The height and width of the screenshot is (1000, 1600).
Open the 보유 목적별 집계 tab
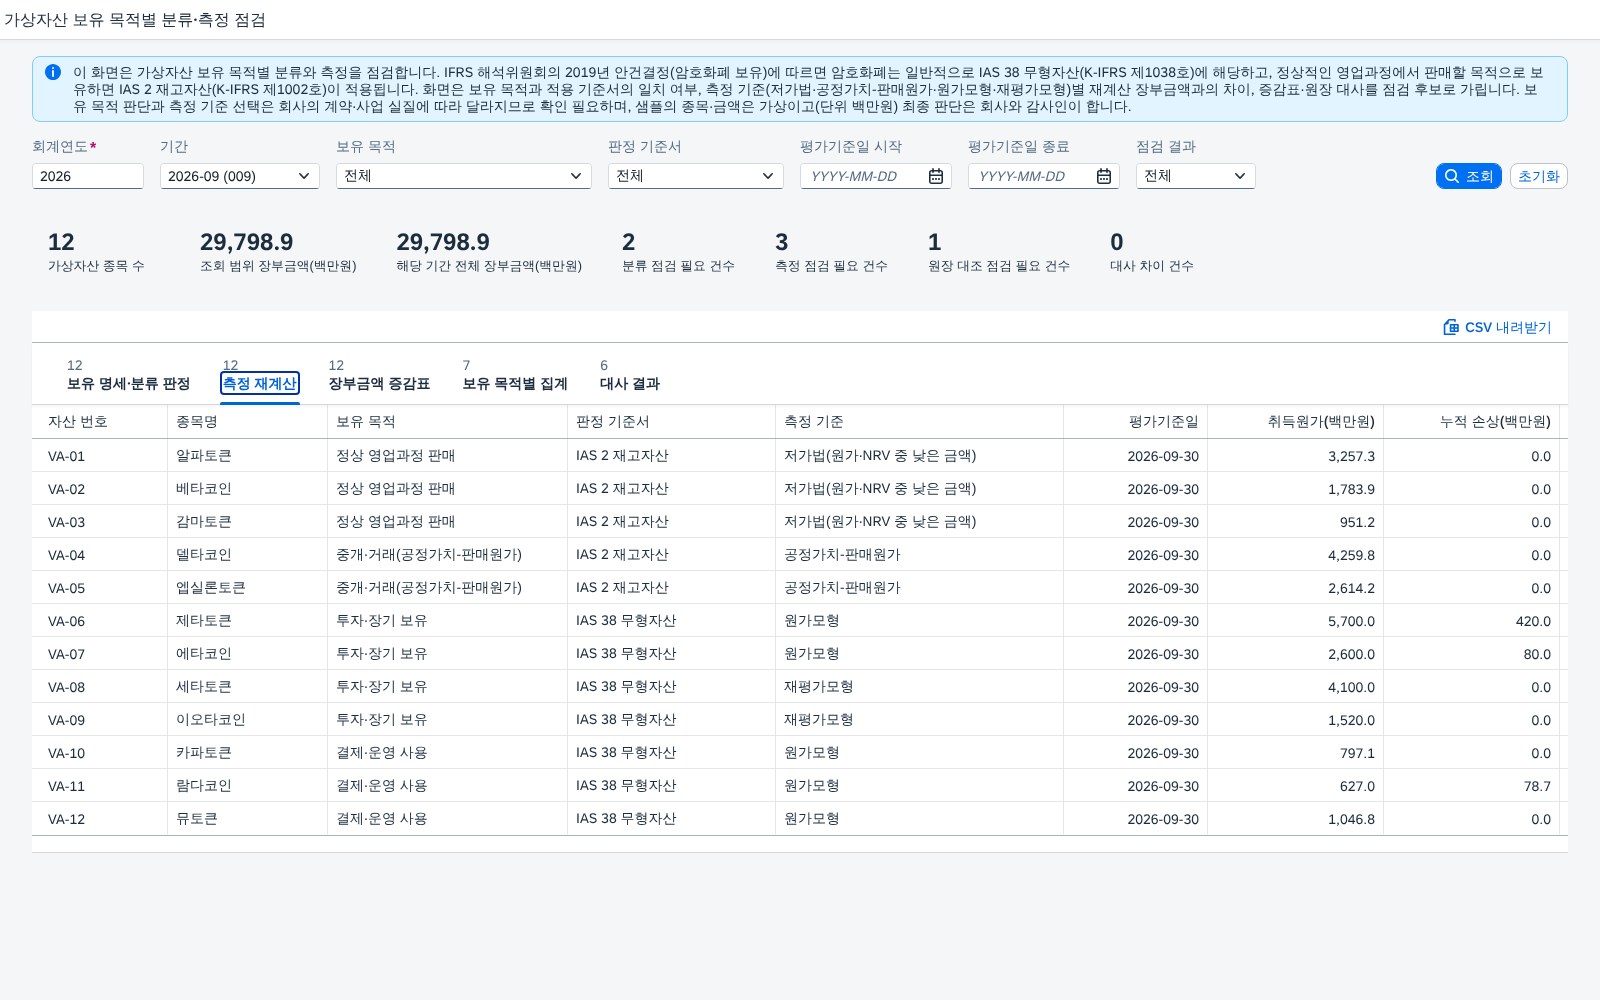pyautogui.click(x=515, y=384)
